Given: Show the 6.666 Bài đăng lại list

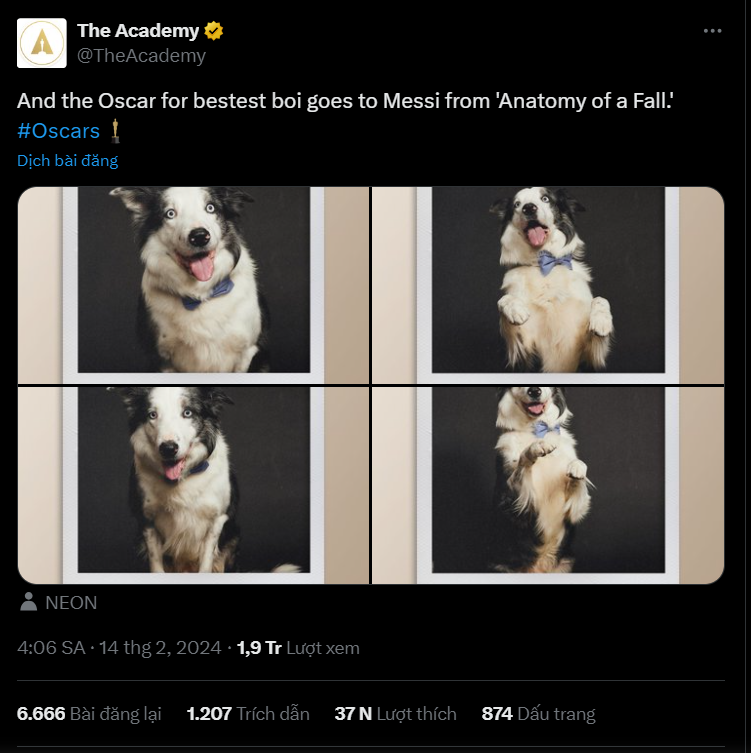Looking at the screenshot, I should pyautogui.click(x=89, y=714).
